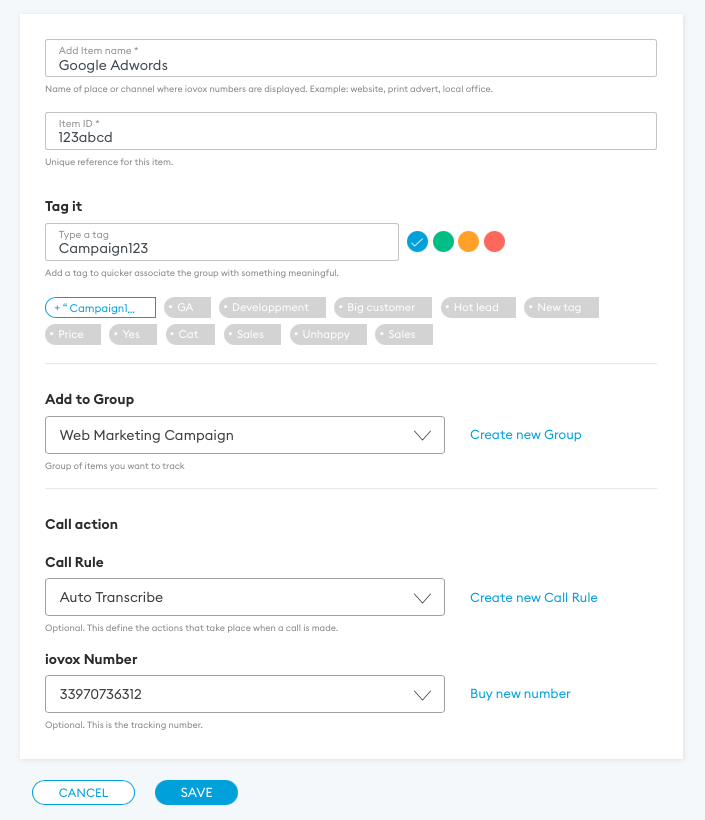
Task: Focus the Item ID input field
Action: click(351, 131)
